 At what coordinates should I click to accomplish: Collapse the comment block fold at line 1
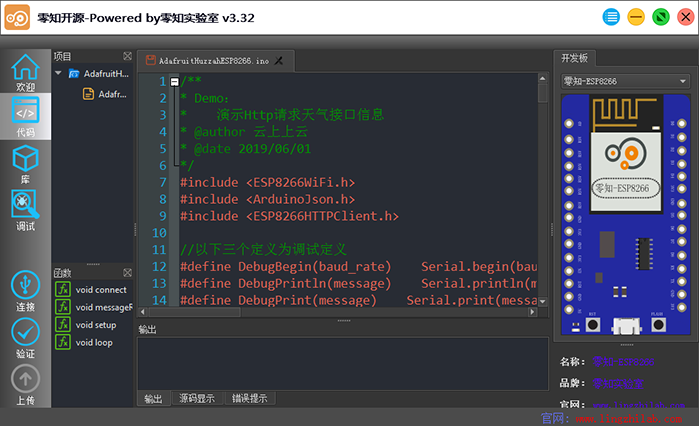click(x=174, y=82)
